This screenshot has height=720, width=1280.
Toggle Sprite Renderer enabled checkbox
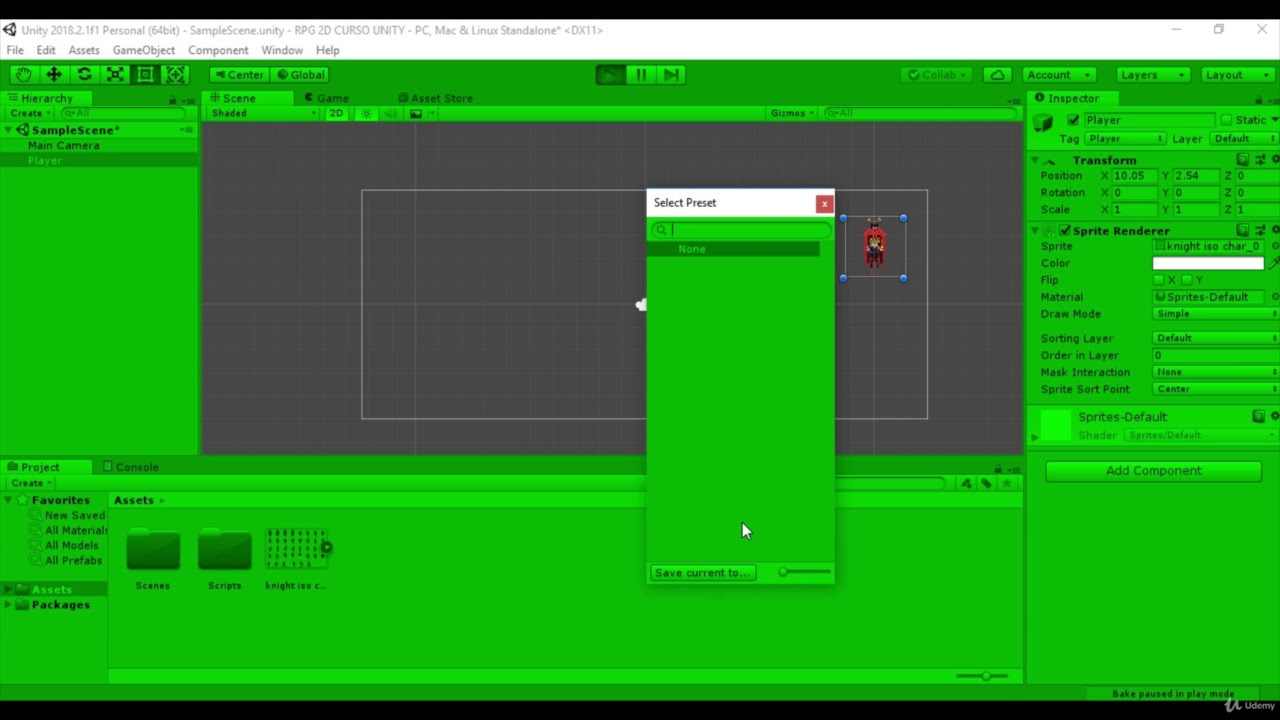coord(1065,231)
